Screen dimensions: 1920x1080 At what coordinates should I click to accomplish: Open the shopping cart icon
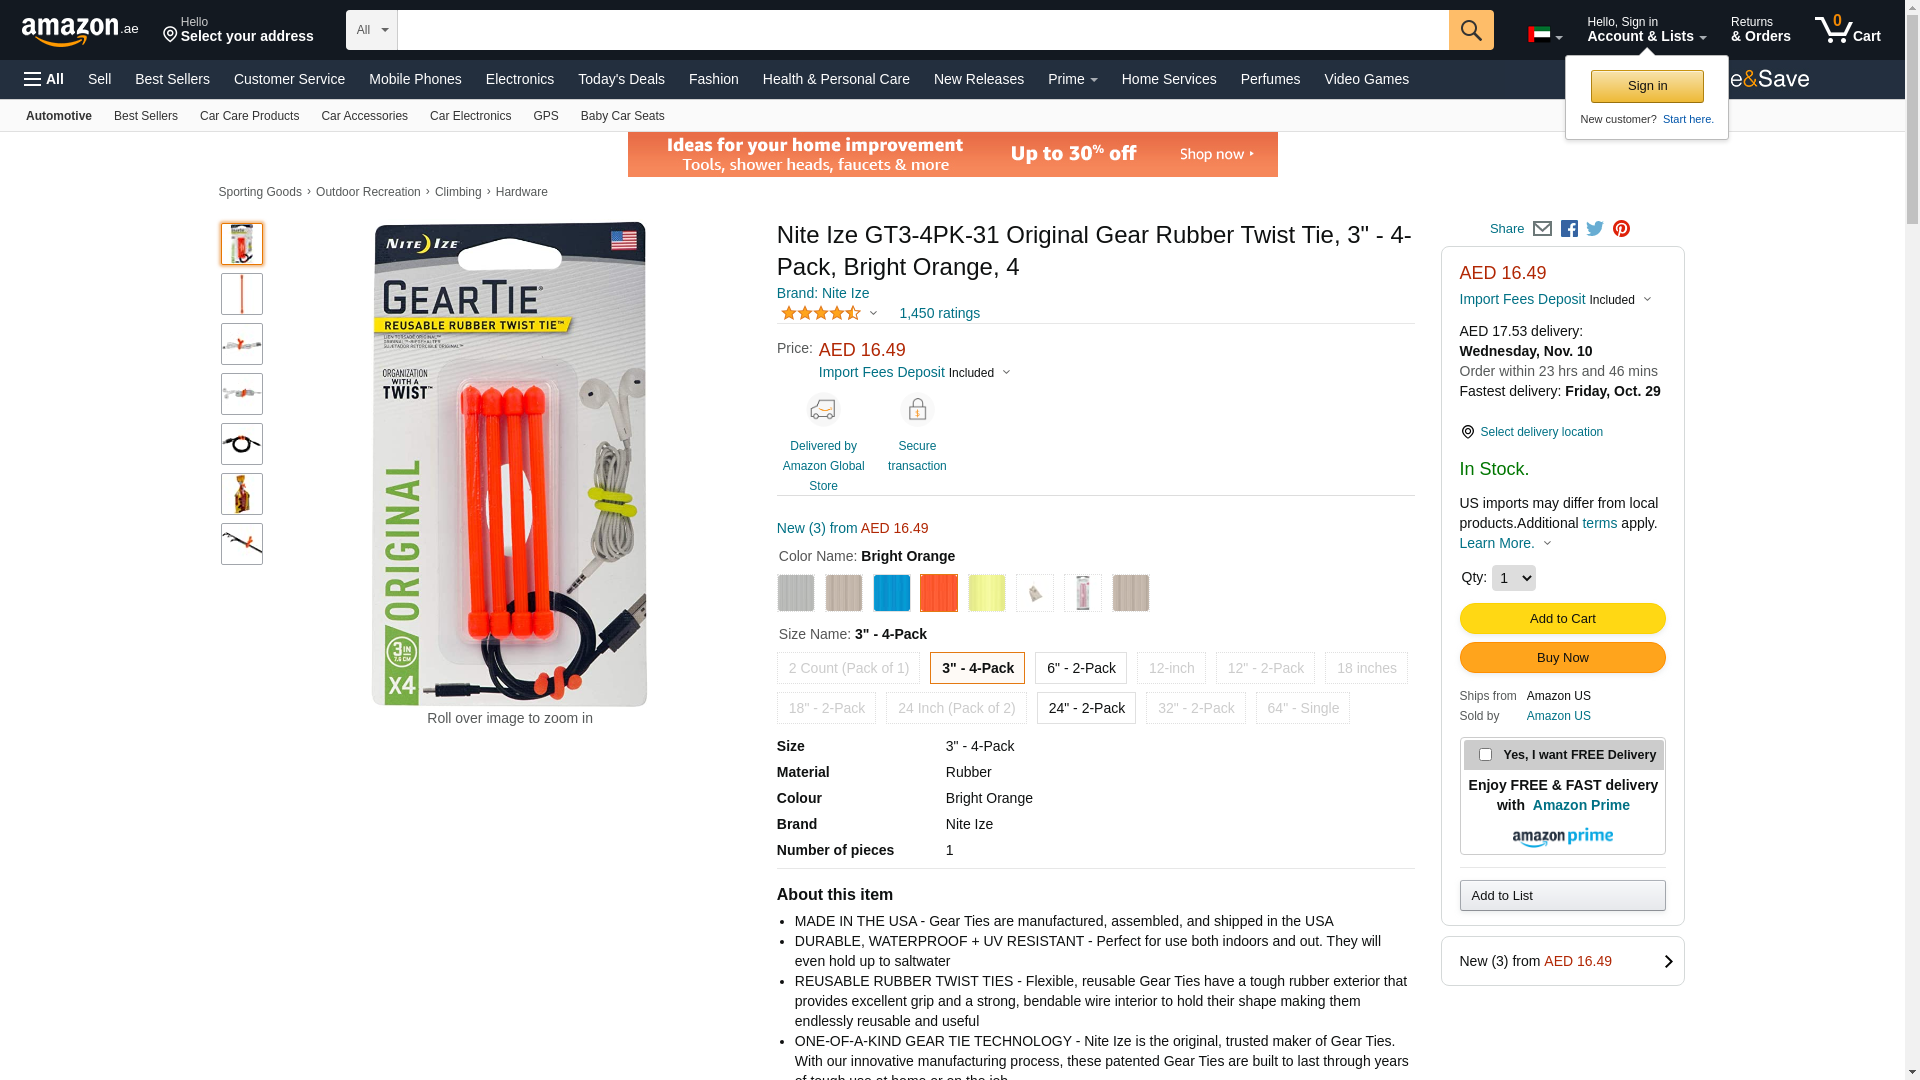pos(1847,30)
